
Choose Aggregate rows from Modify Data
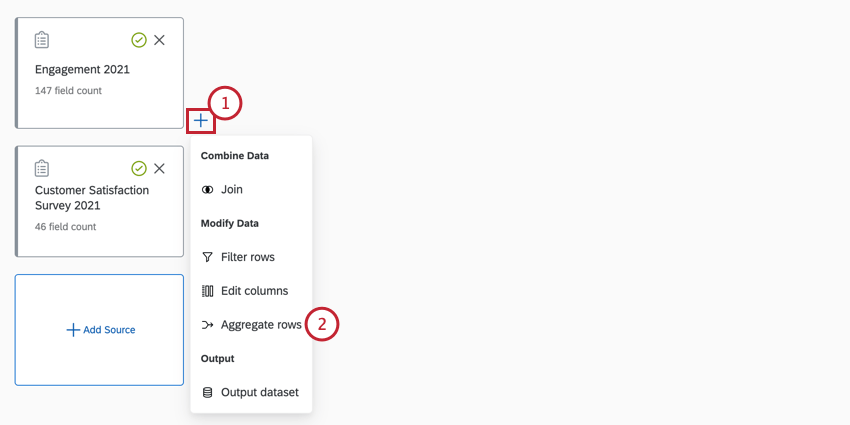(x=260, y=325)
